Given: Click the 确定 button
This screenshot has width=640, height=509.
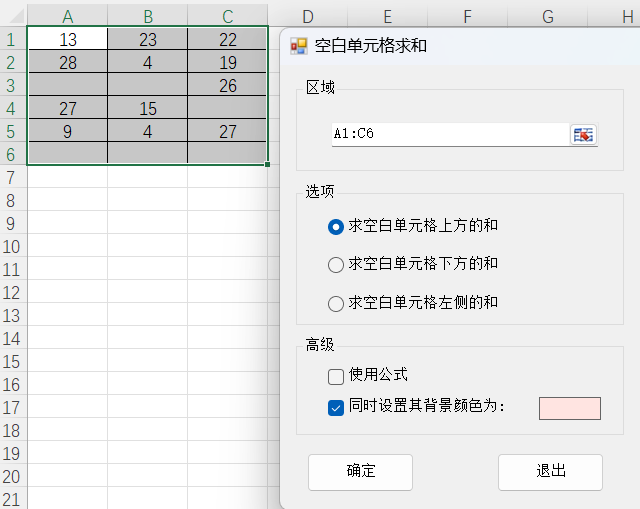Looking at the screenshot, I should [x=360, y=472].
